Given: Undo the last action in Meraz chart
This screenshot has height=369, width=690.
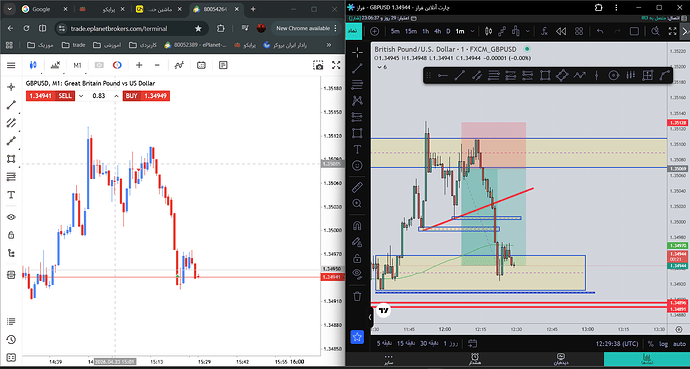Looking at the screenshot, I should (600, 31).
